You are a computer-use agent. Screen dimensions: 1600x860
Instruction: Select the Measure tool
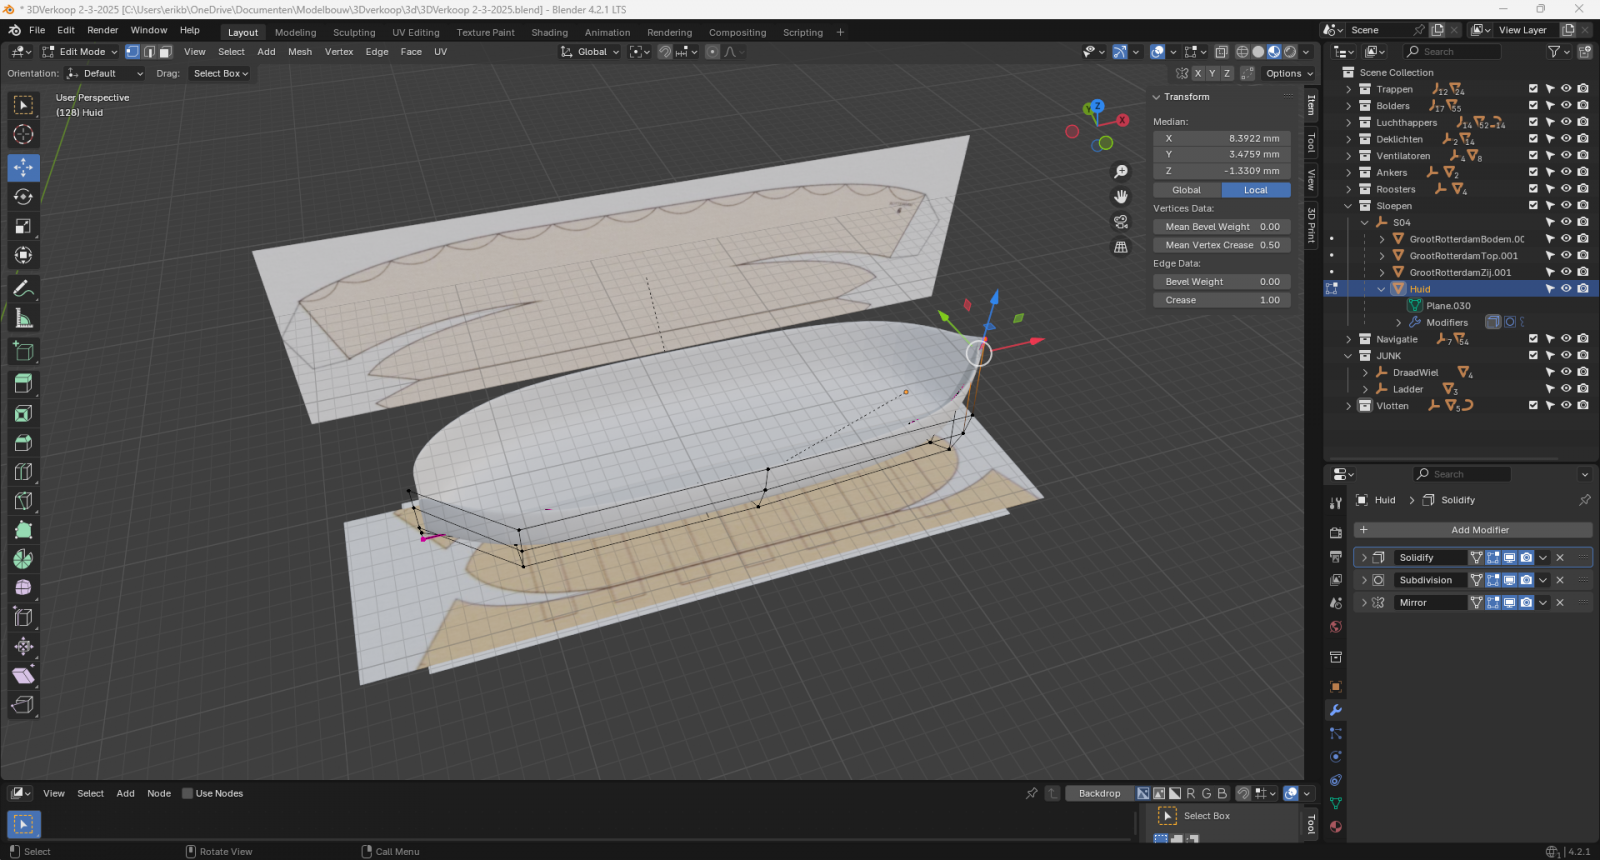coord(23,318)
